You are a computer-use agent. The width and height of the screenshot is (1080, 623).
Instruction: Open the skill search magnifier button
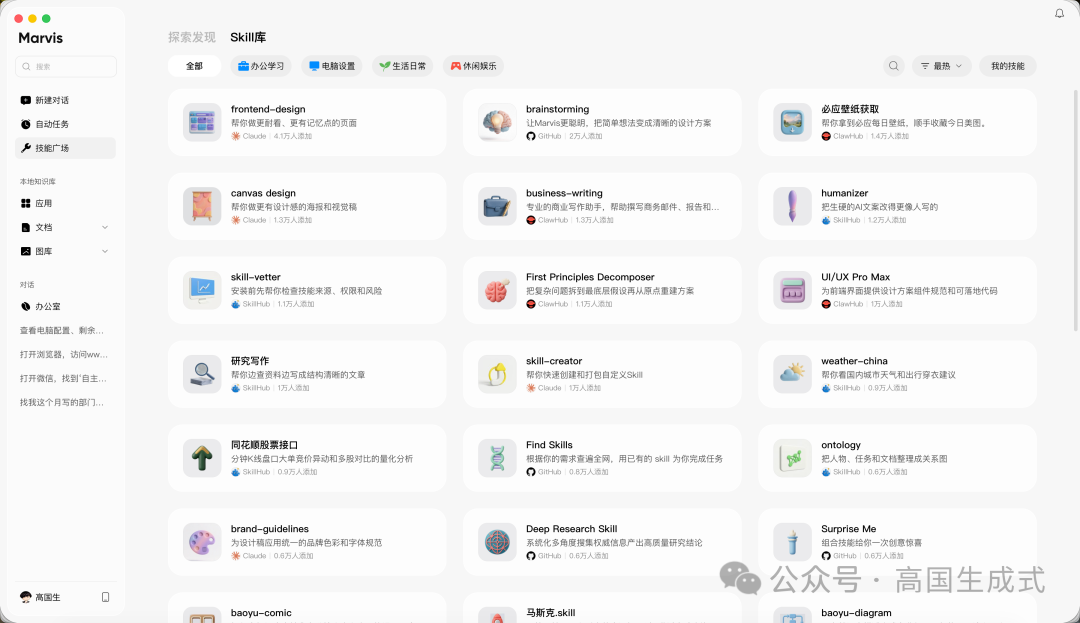point(893,66)
